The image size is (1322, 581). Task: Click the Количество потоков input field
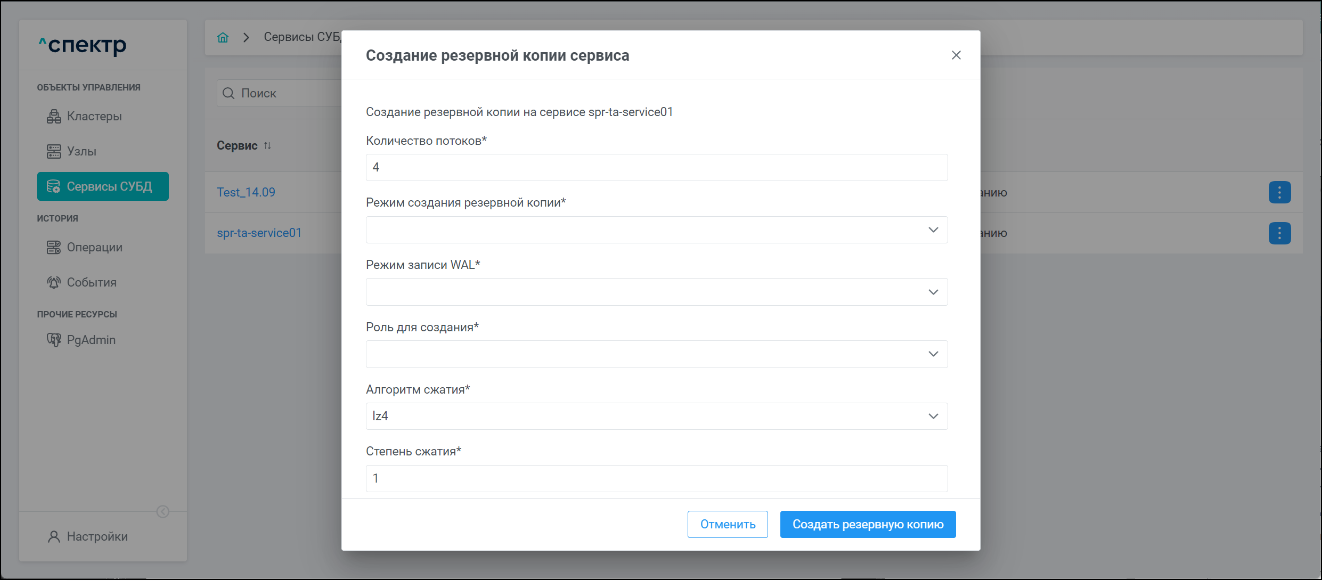coord(656,168)
